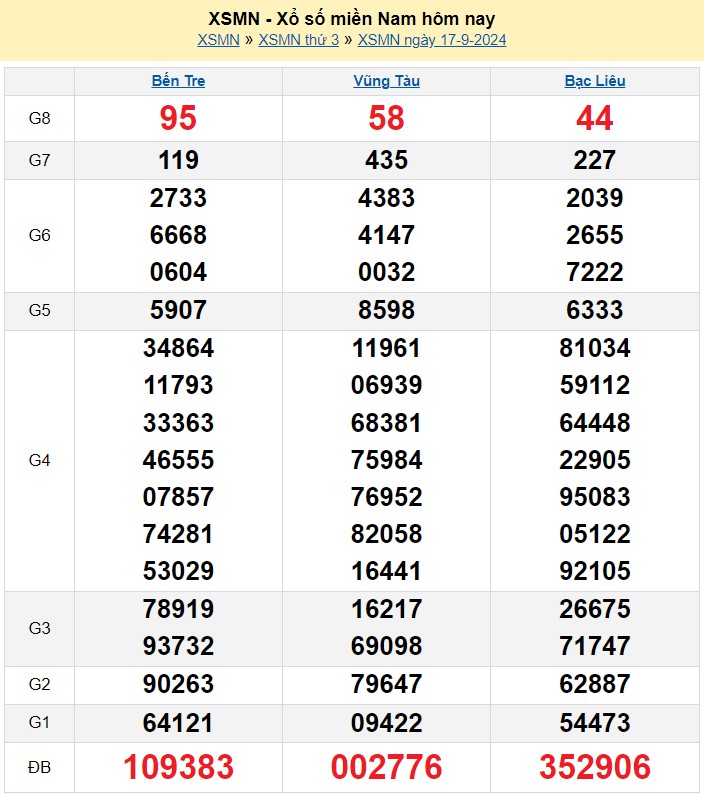Select the special prize number 109383
The width and height of the screenshot is (704, 794).
(178, 767)
